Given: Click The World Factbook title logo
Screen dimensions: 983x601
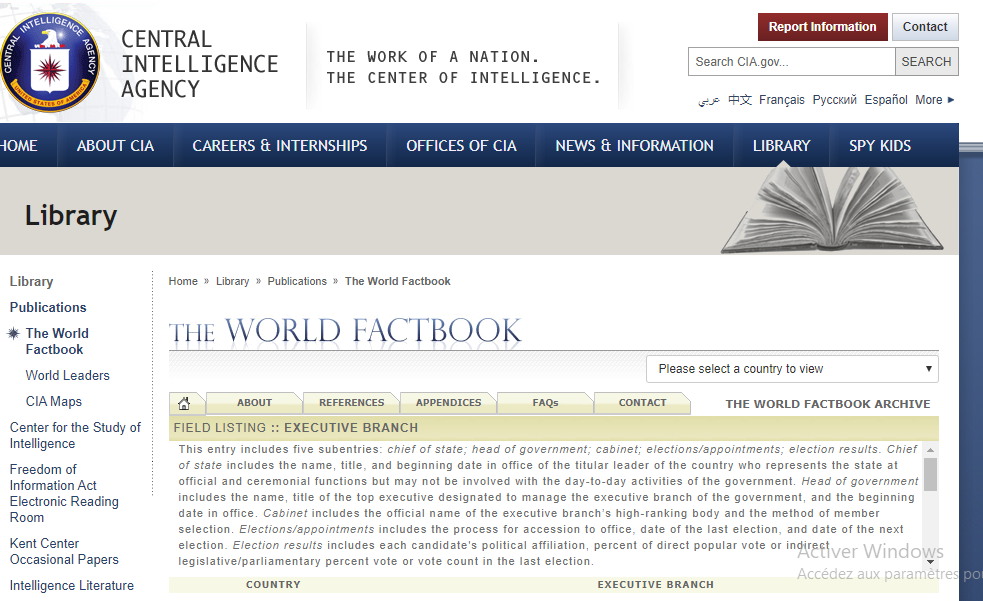Looking at the screenshot, I should click(345, 332).
